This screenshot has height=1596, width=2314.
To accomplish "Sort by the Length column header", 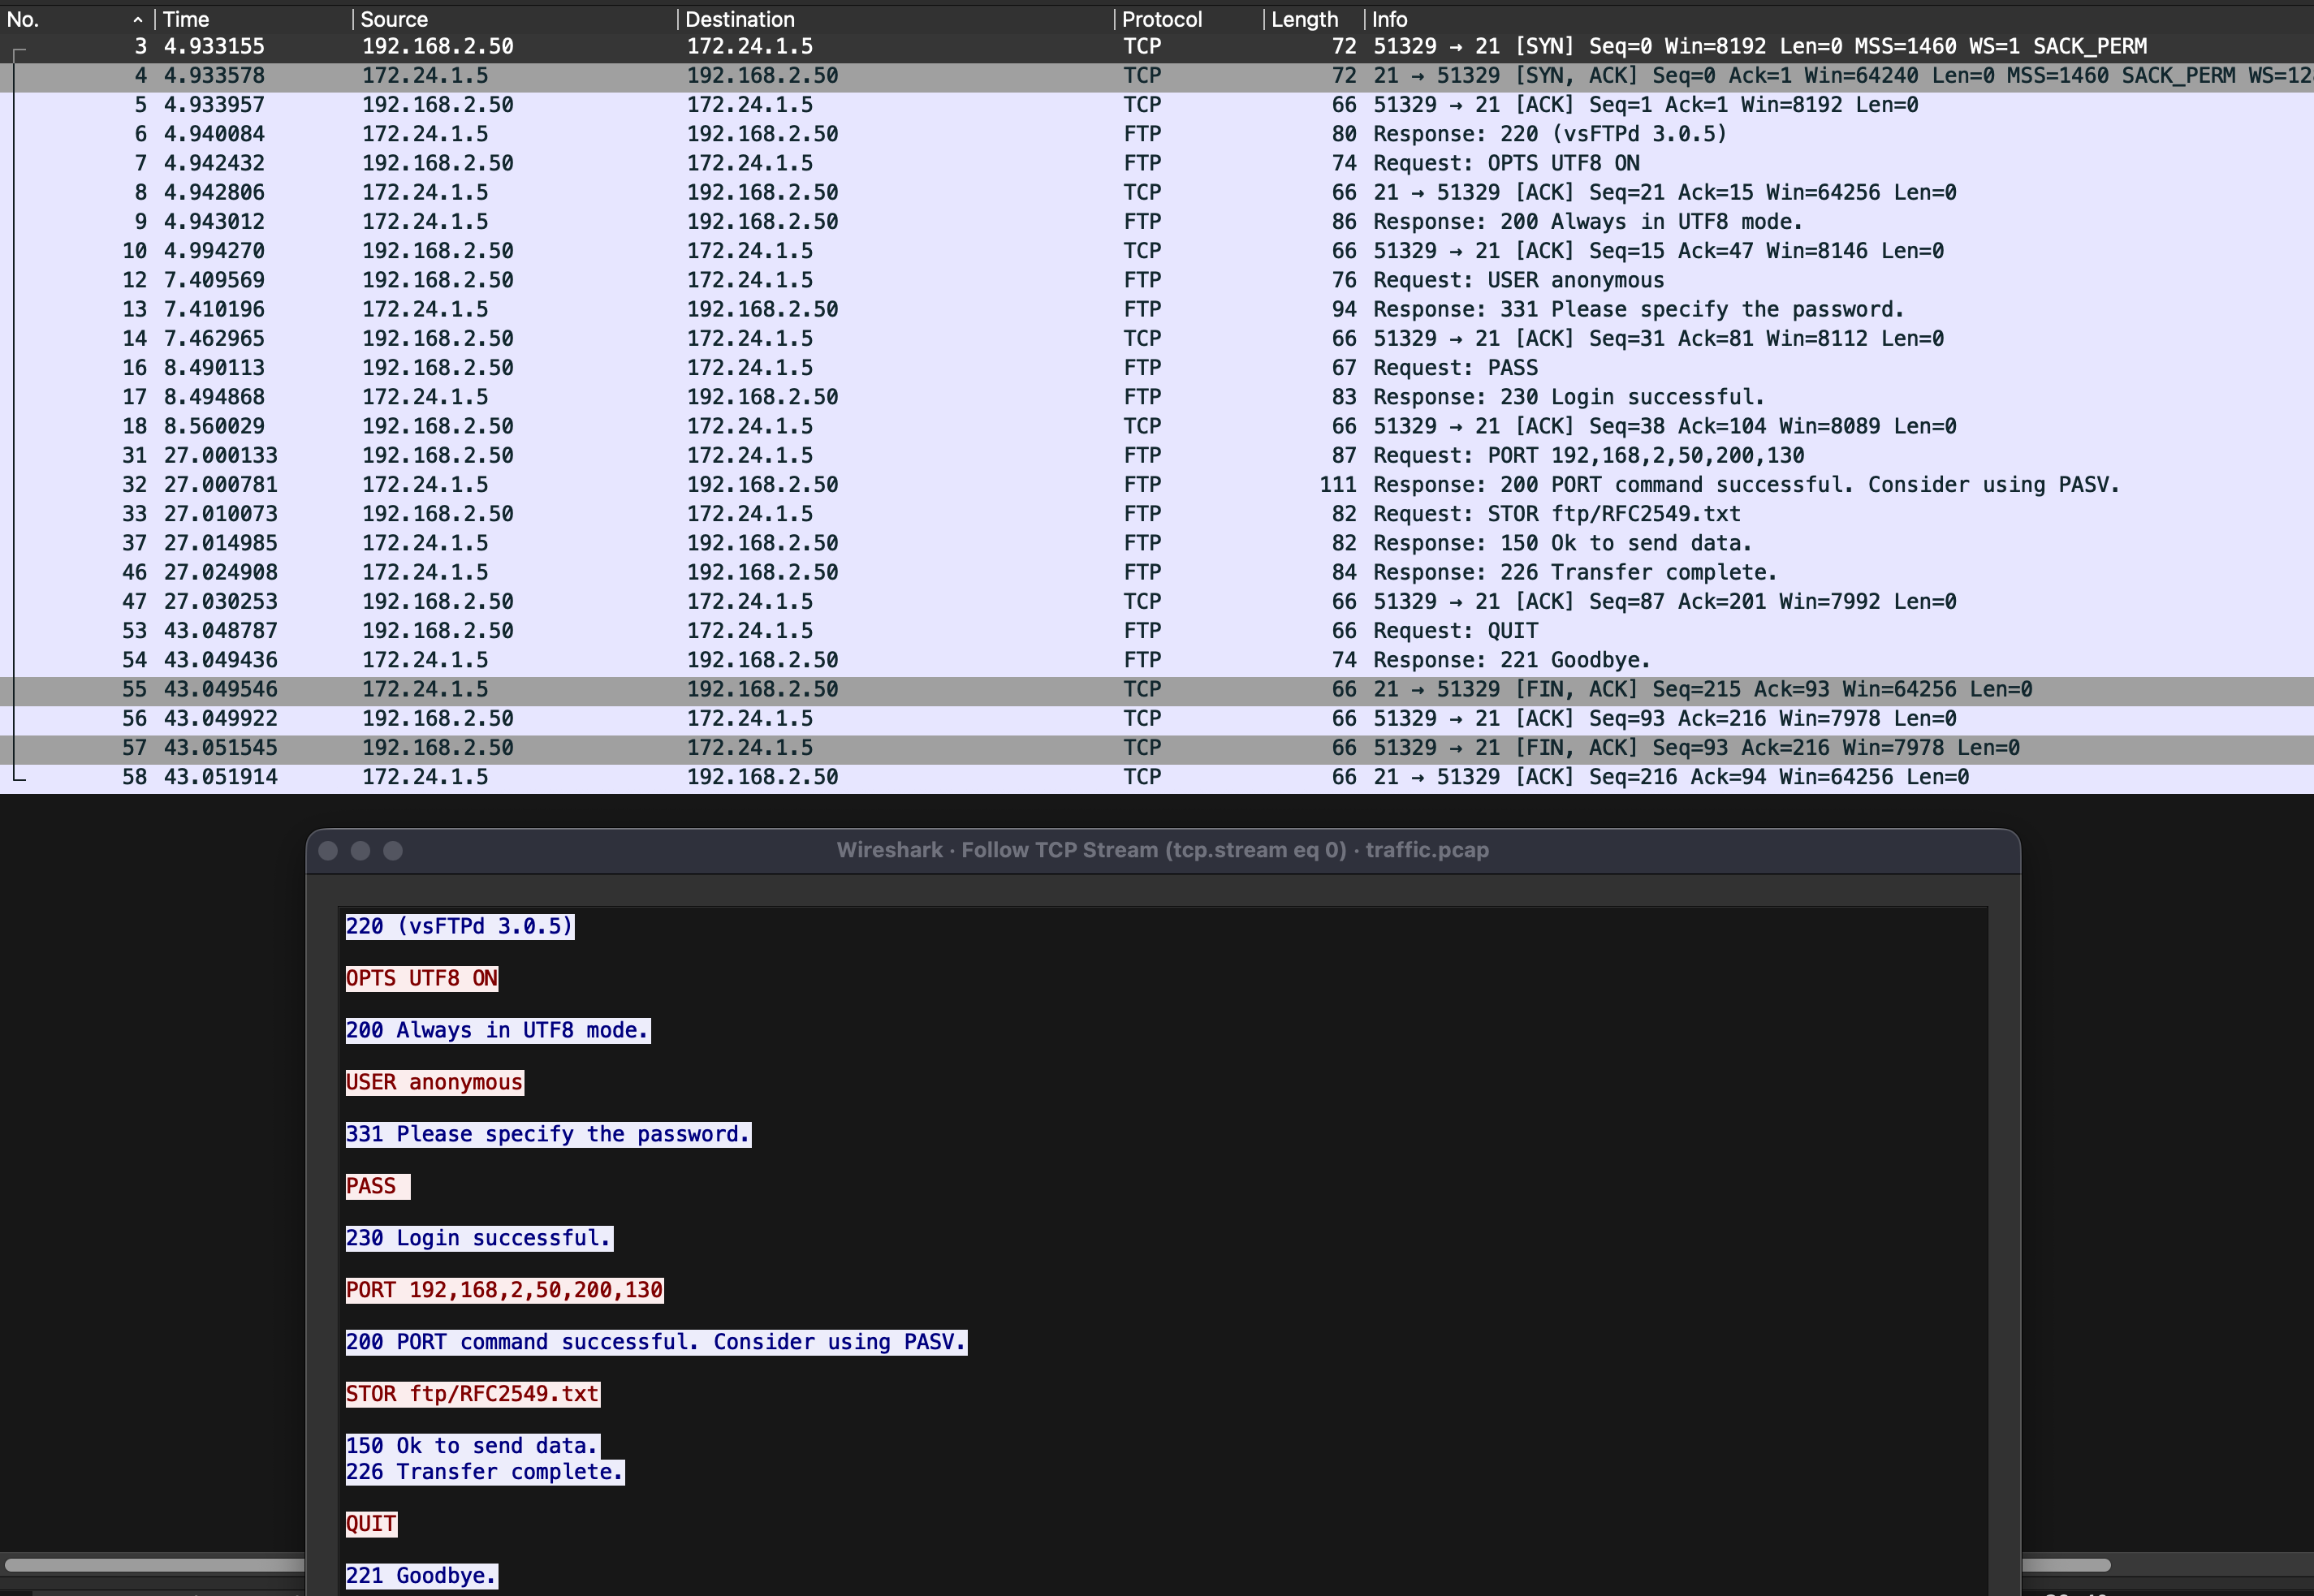I will tap(1304, 19).
